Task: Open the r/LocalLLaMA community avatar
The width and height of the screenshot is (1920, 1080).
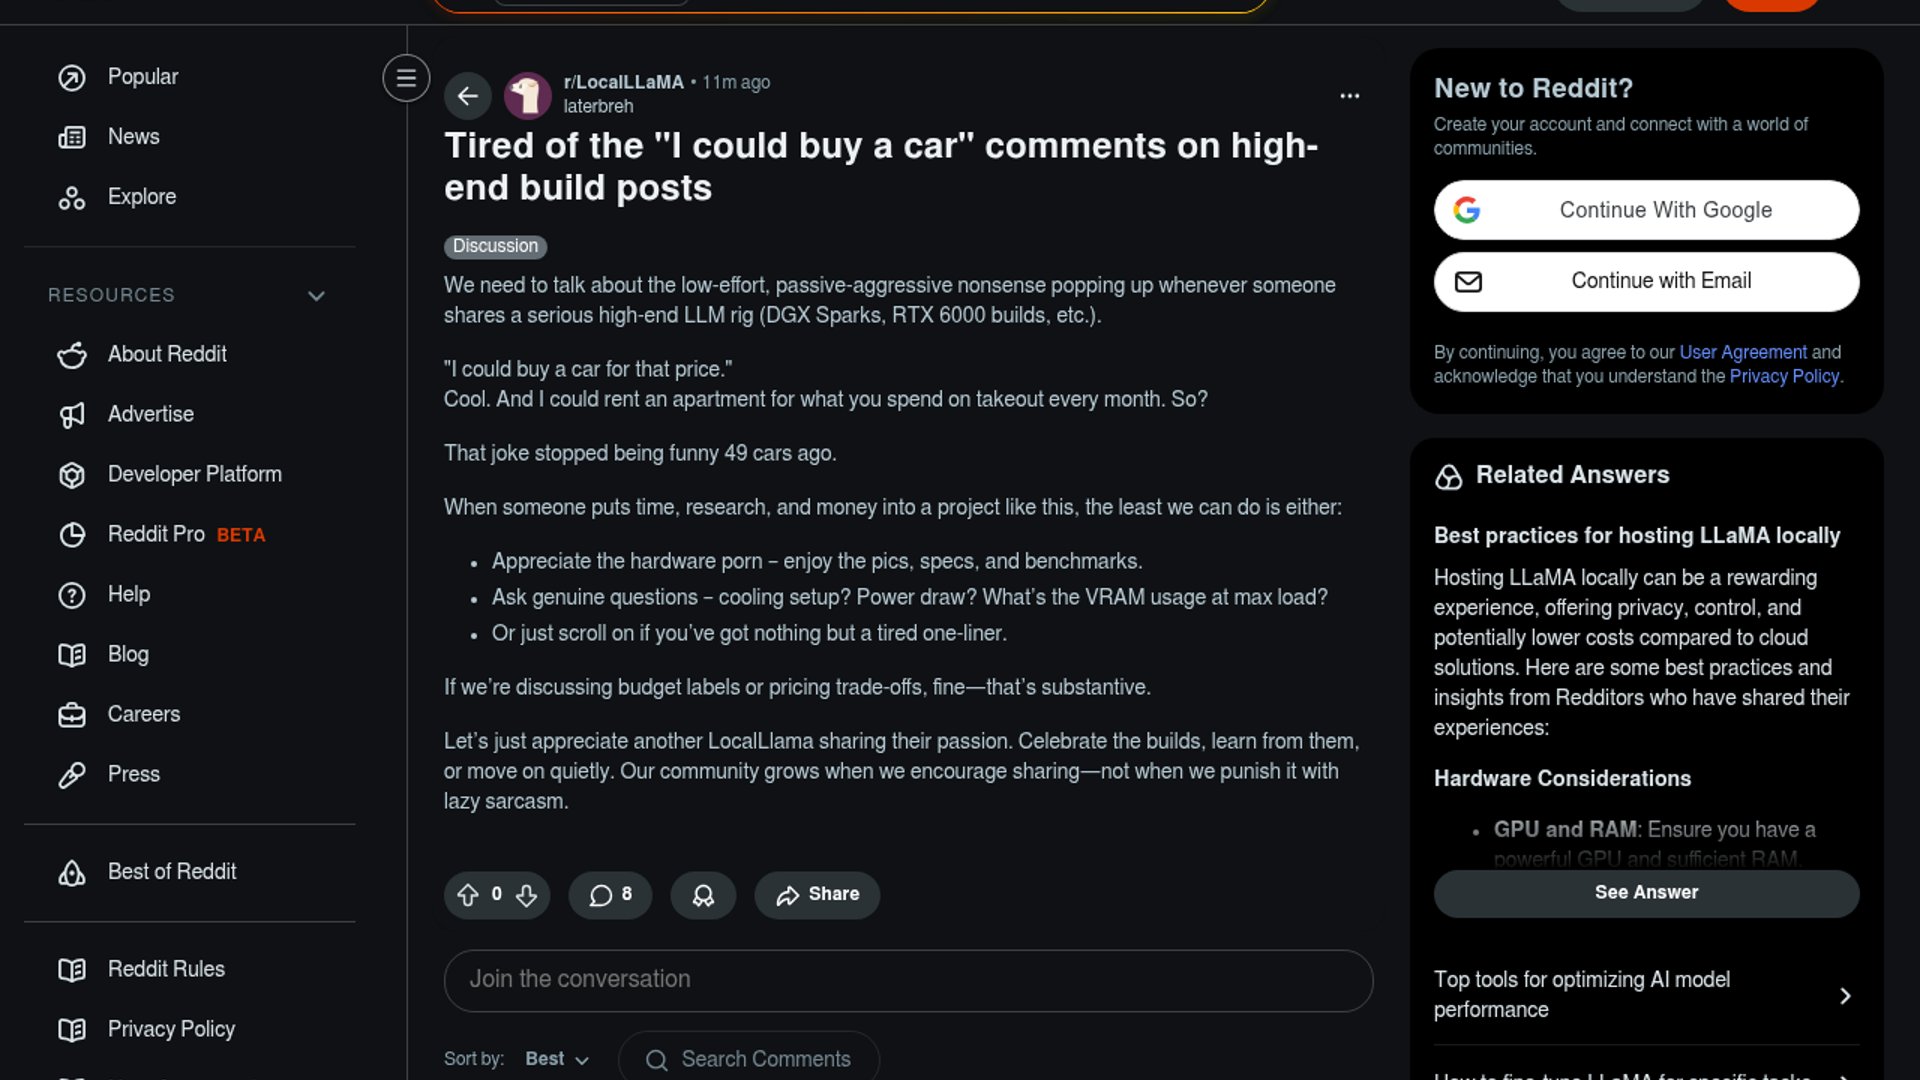Action: pyautogui.click(x=527, y=96)
